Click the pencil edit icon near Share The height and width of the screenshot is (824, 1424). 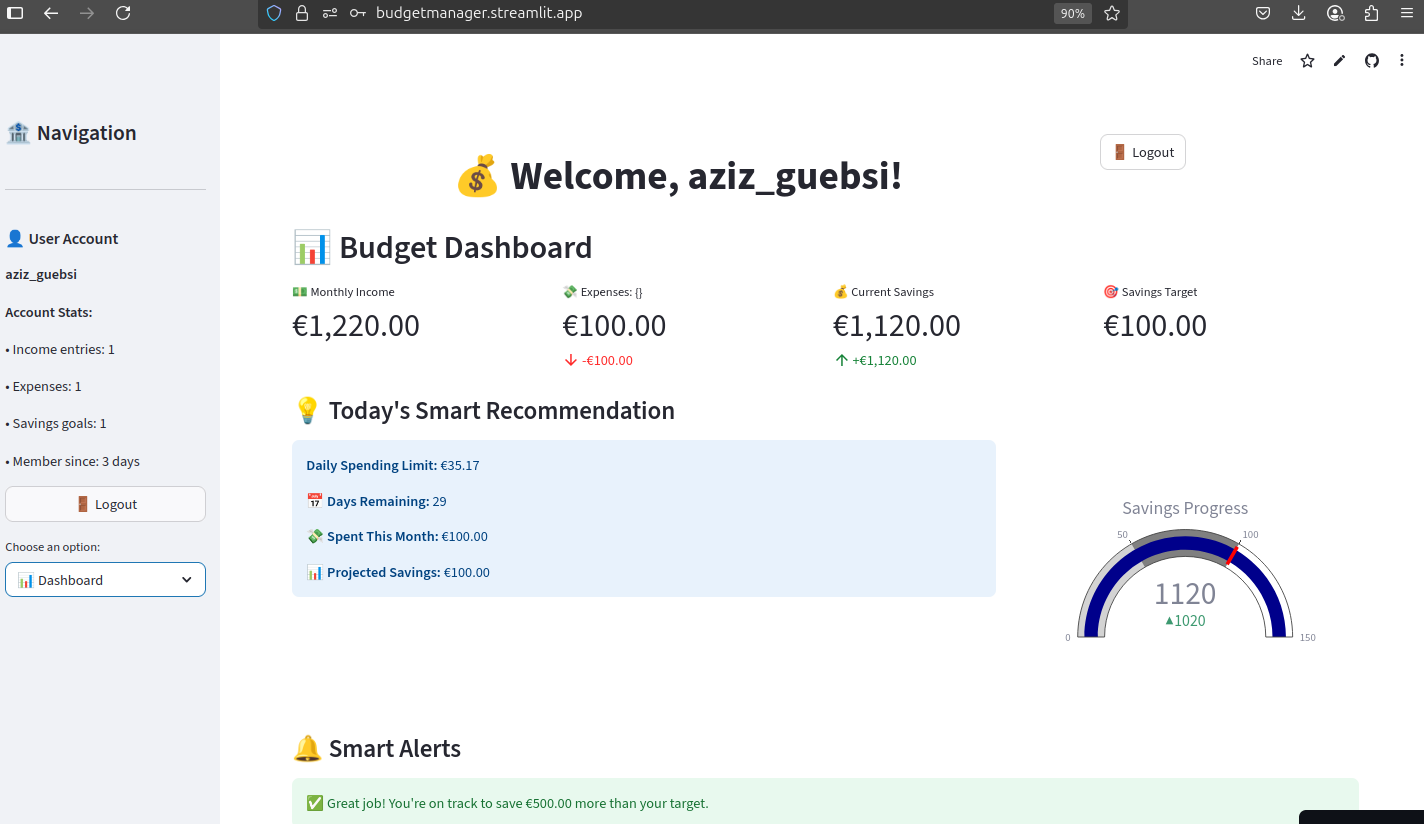(x=1339, y=61)
